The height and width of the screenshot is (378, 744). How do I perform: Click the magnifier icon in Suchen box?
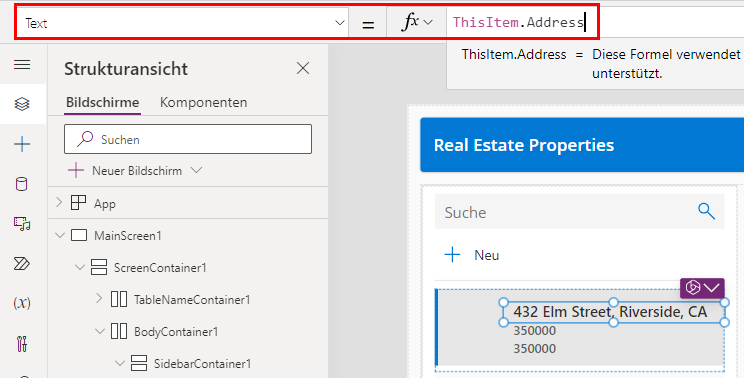coord(85,138)
